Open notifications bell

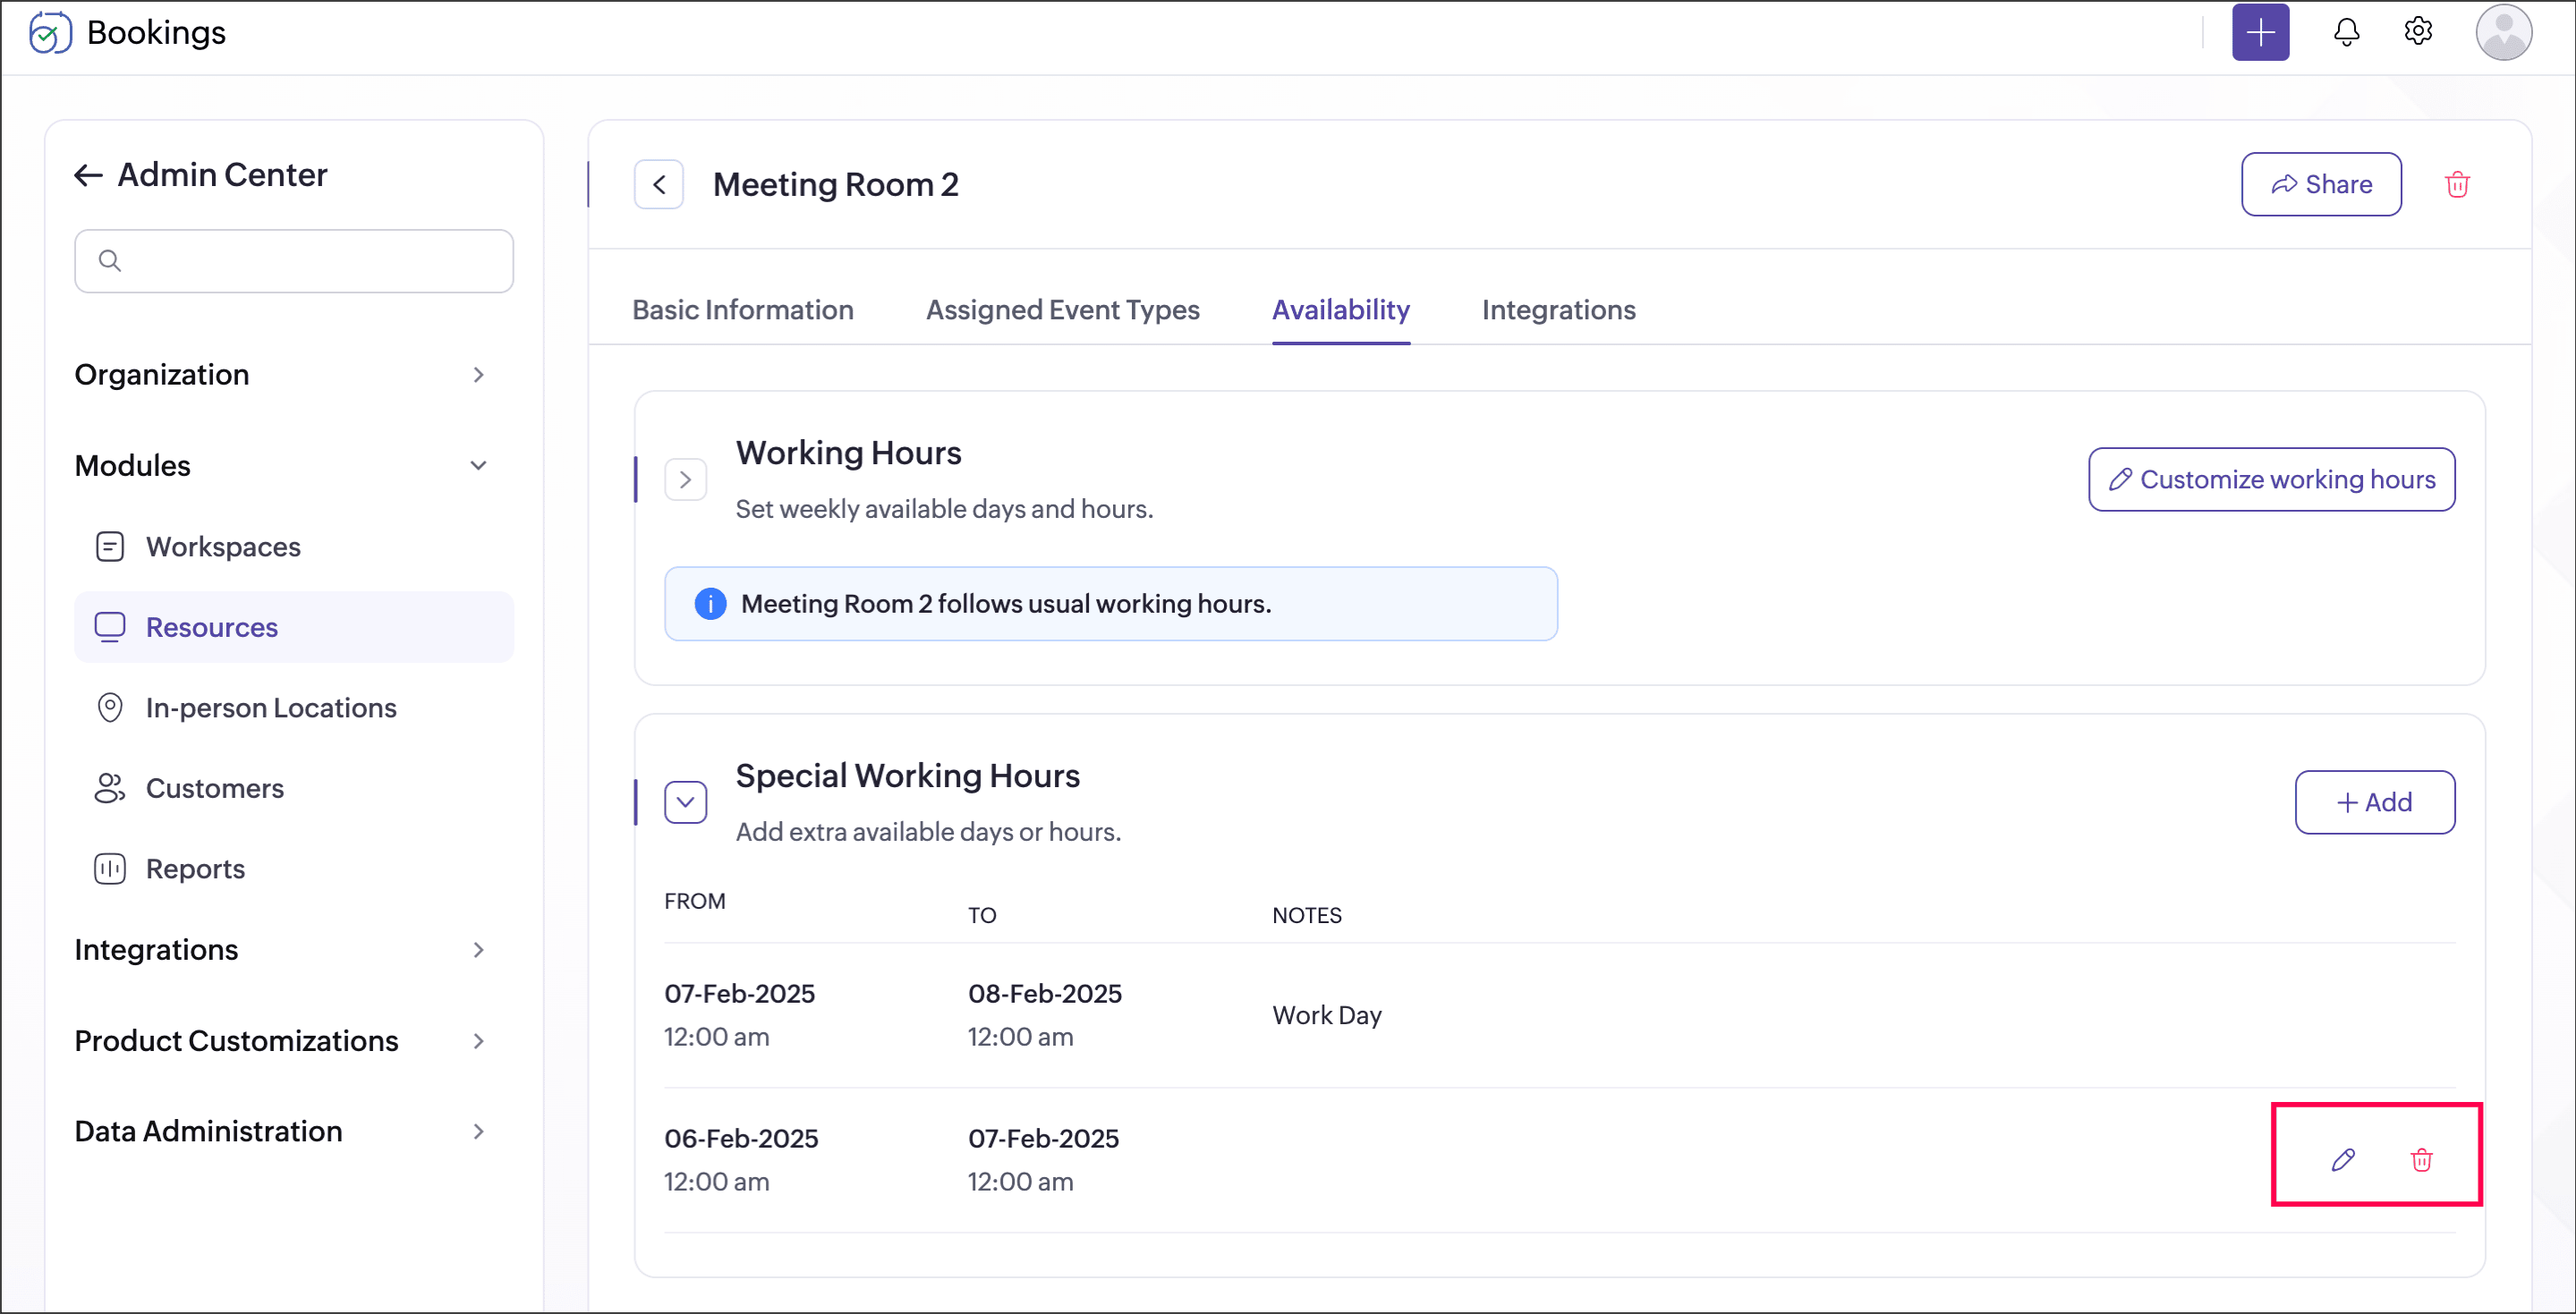click(x=2346, y=32)
